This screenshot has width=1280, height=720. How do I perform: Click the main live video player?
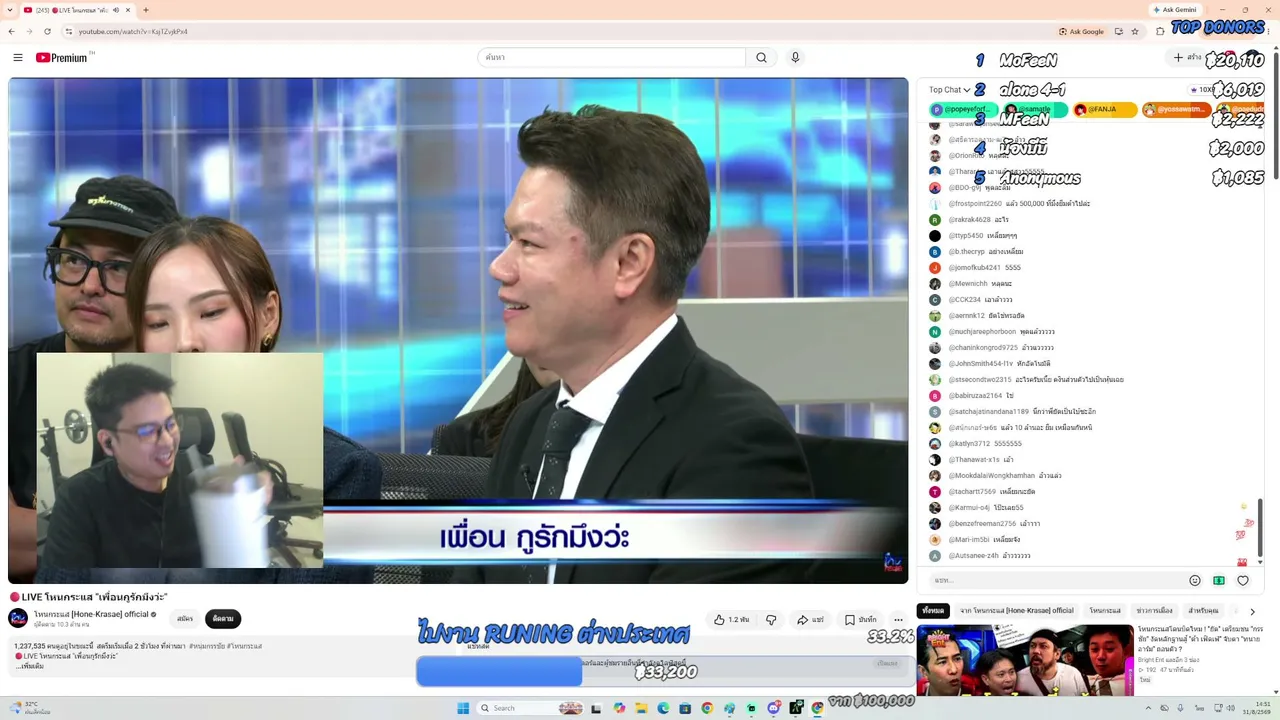coord(458,330)
